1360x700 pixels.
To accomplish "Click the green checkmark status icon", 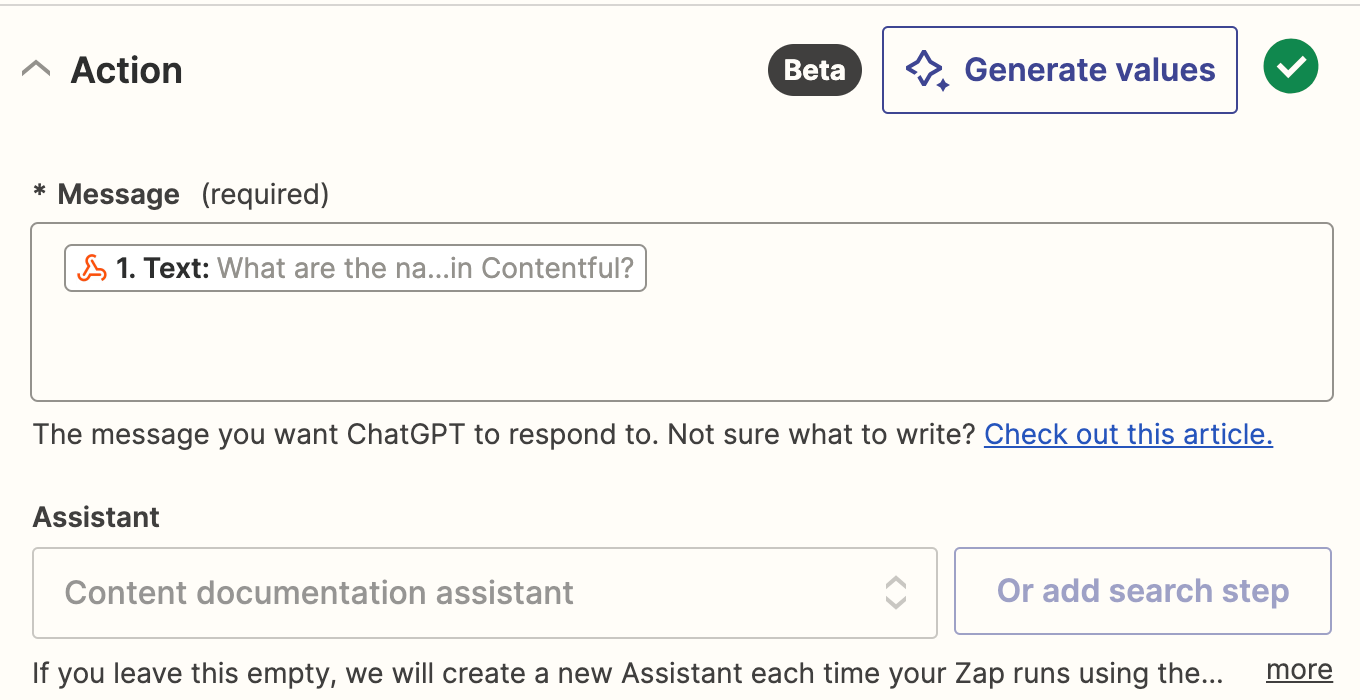I will click(1290, 67).
